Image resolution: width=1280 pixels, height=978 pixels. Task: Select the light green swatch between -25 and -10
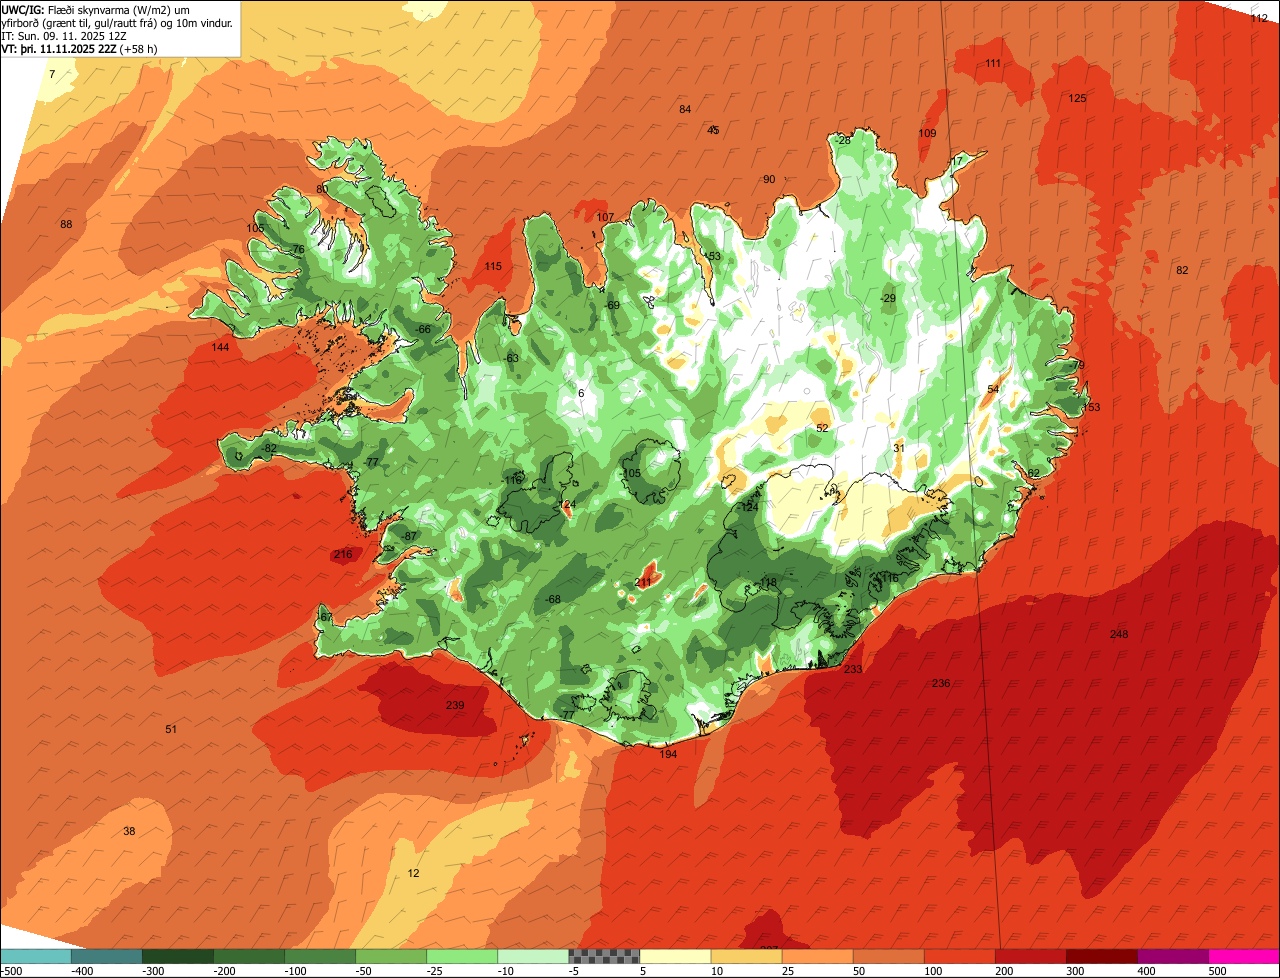pyautogui.click(x=462, y=956)
